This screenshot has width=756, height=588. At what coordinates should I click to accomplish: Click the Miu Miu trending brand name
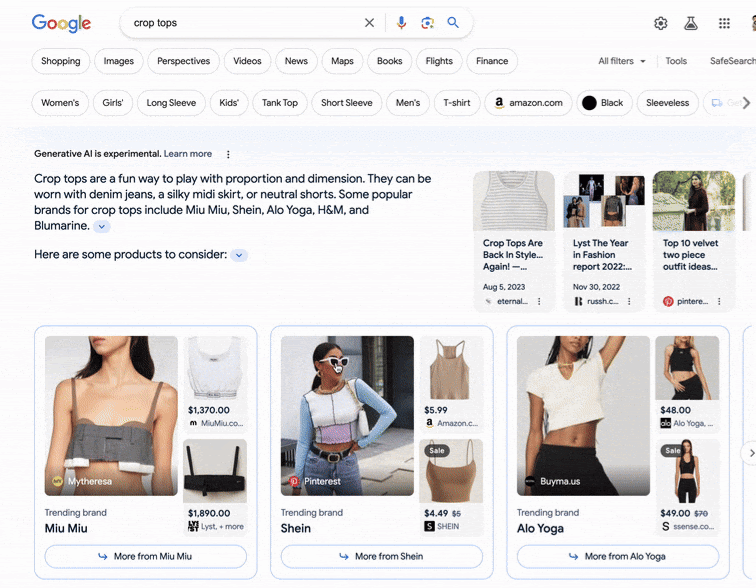click(x=66, y=528)
